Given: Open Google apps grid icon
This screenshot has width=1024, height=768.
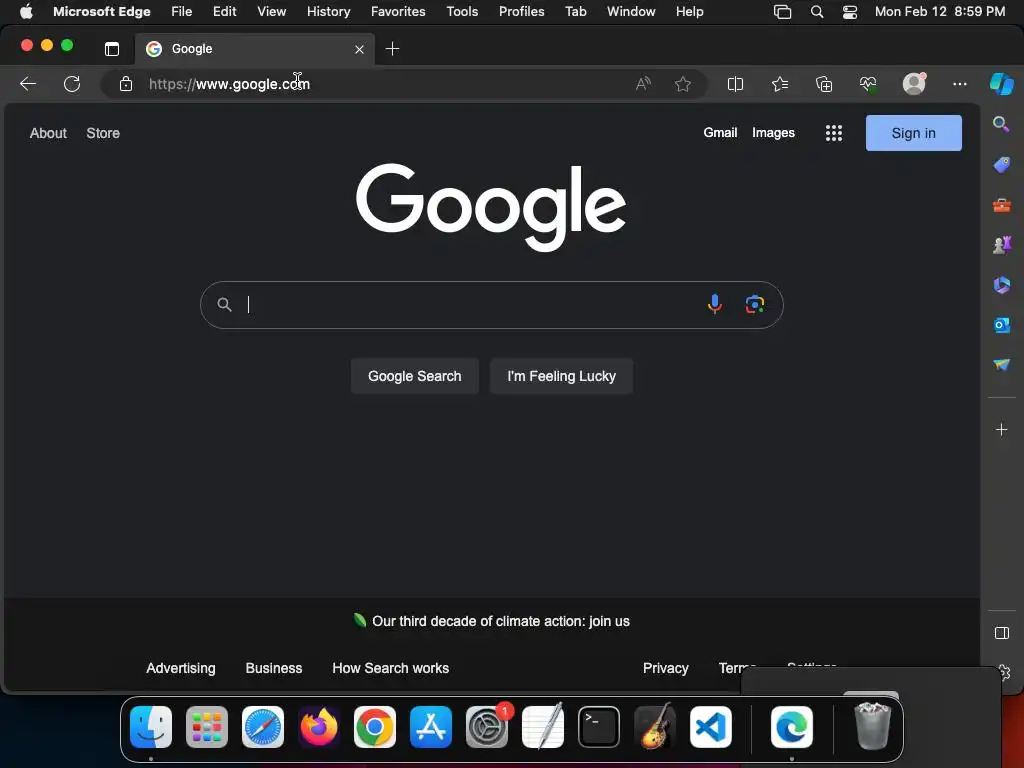Looking at the screenshot, I should pos(833,133).
